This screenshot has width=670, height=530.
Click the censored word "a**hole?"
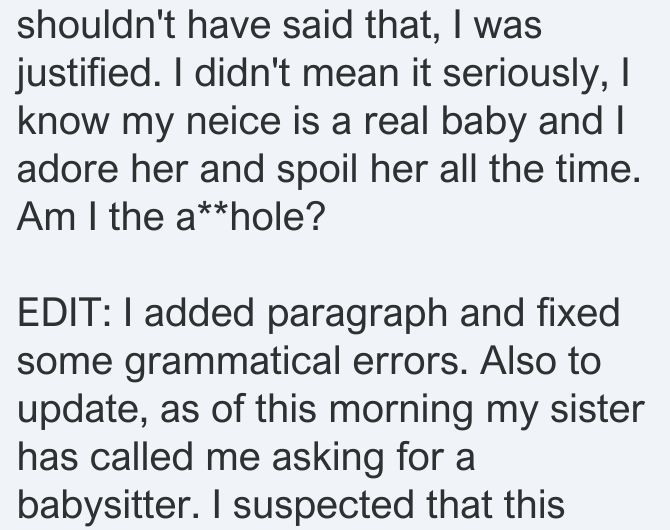point(248,217)
